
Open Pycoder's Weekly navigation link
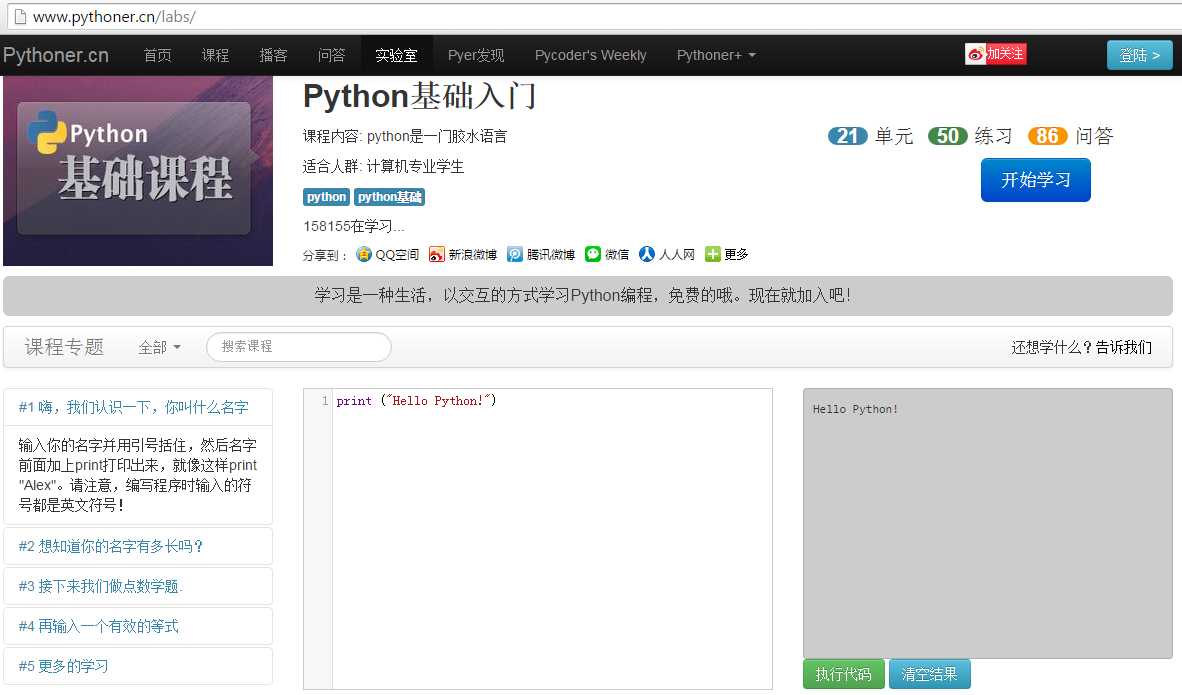[590, 55]
